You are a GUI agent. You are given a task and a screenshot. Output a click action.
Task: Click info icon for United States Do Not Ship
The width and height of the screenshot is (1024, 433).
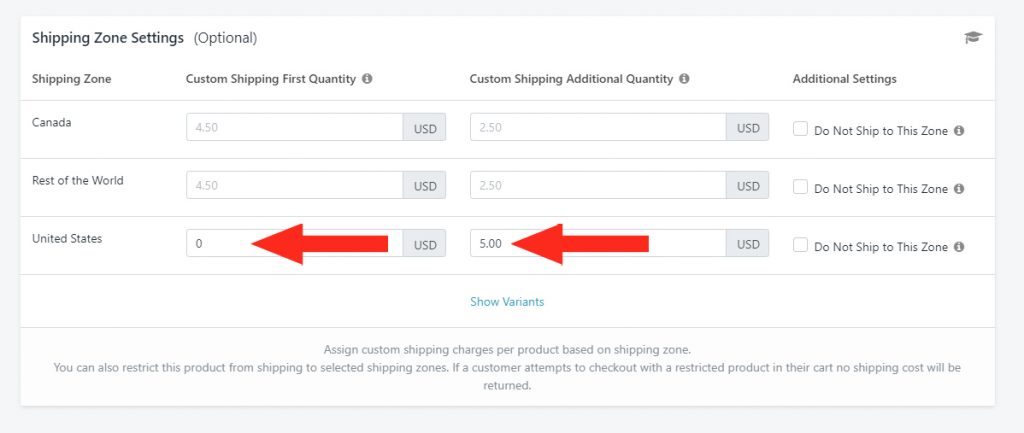click(959, 247)
